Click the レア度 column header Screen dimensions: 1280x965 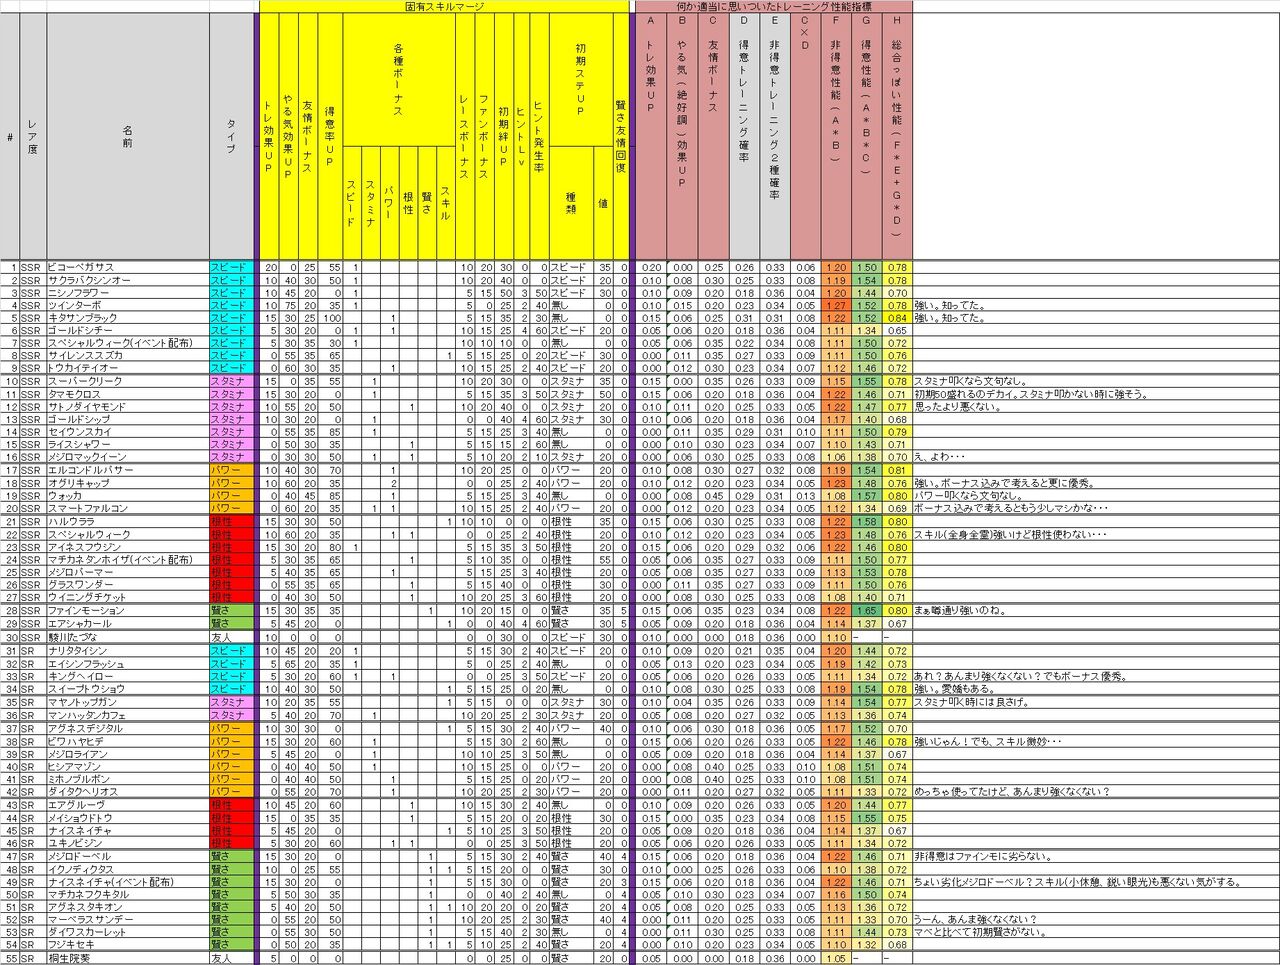pyautogui.click(x=32, y=136)
